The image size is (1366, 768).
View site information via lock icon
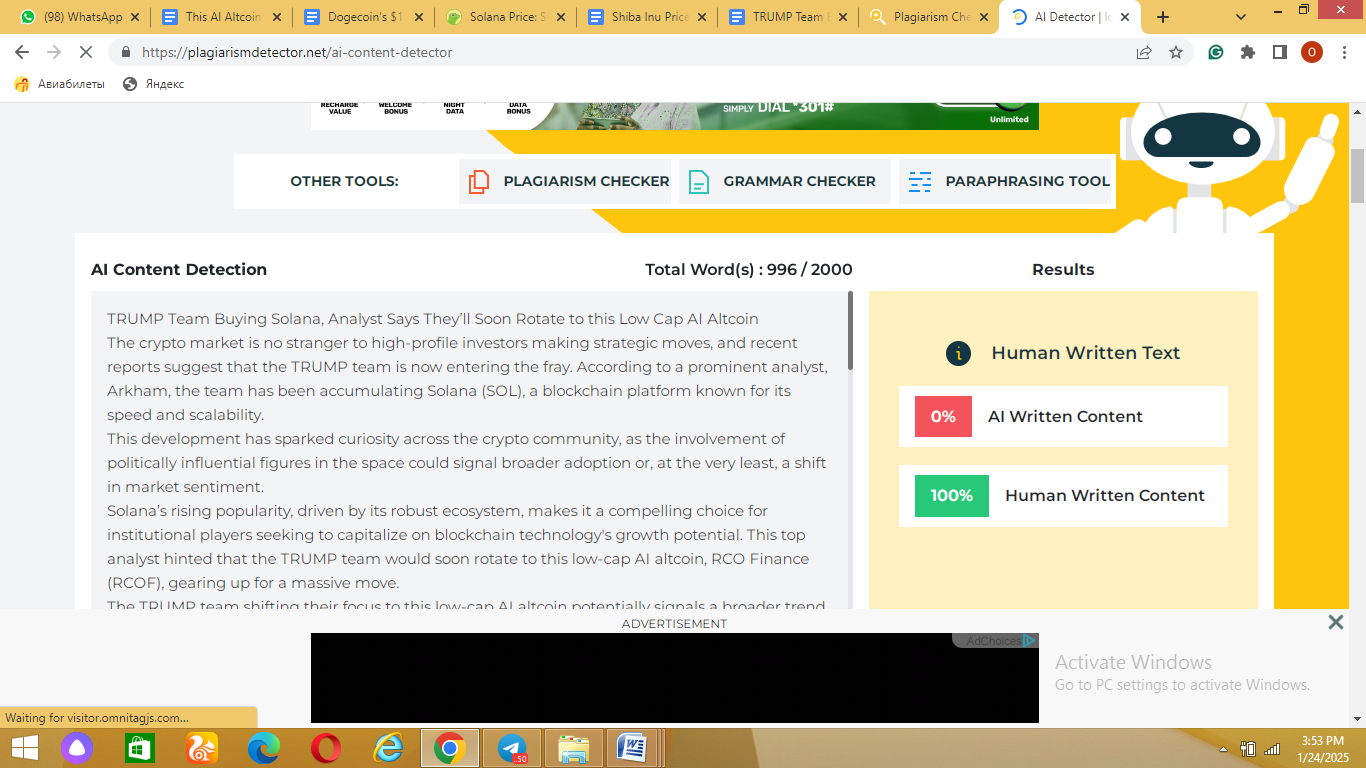coord(126,52)
